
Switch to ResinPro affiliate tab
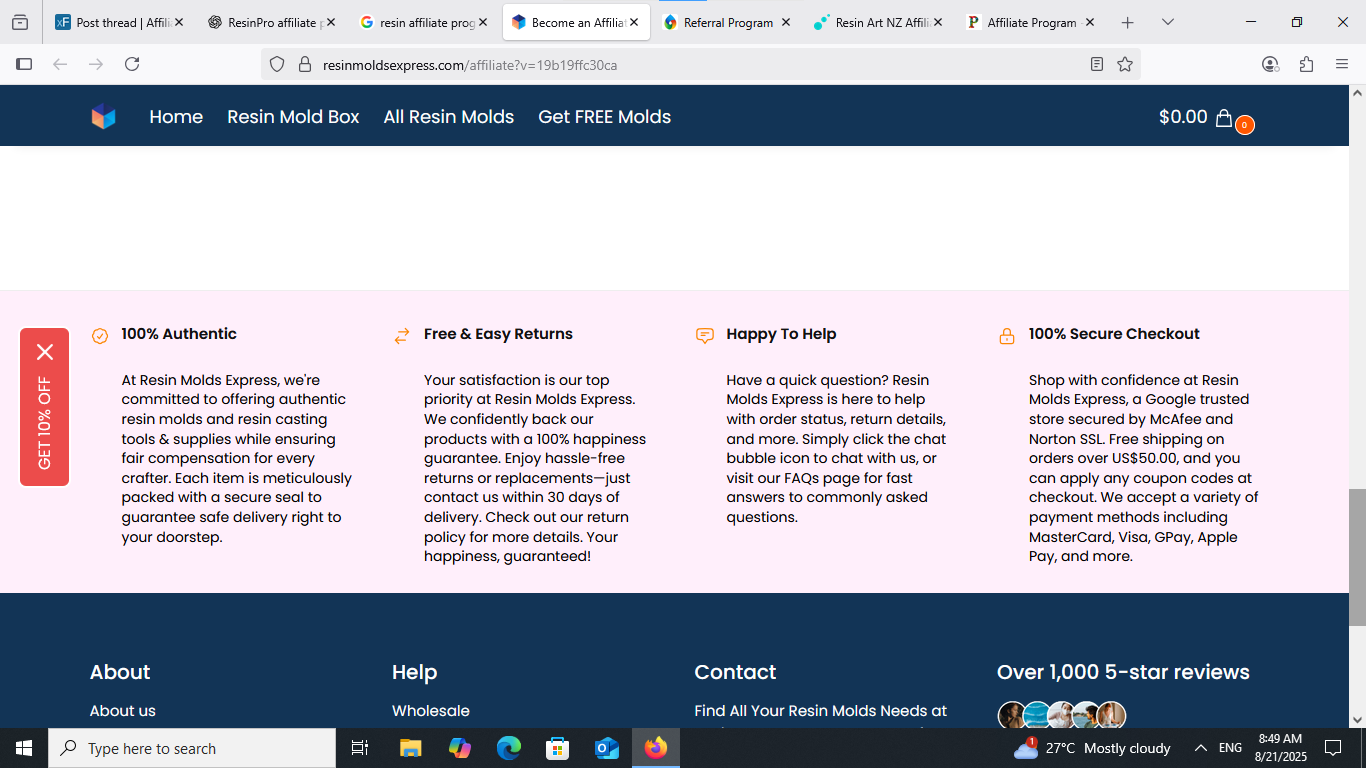(x=271, y=22)
